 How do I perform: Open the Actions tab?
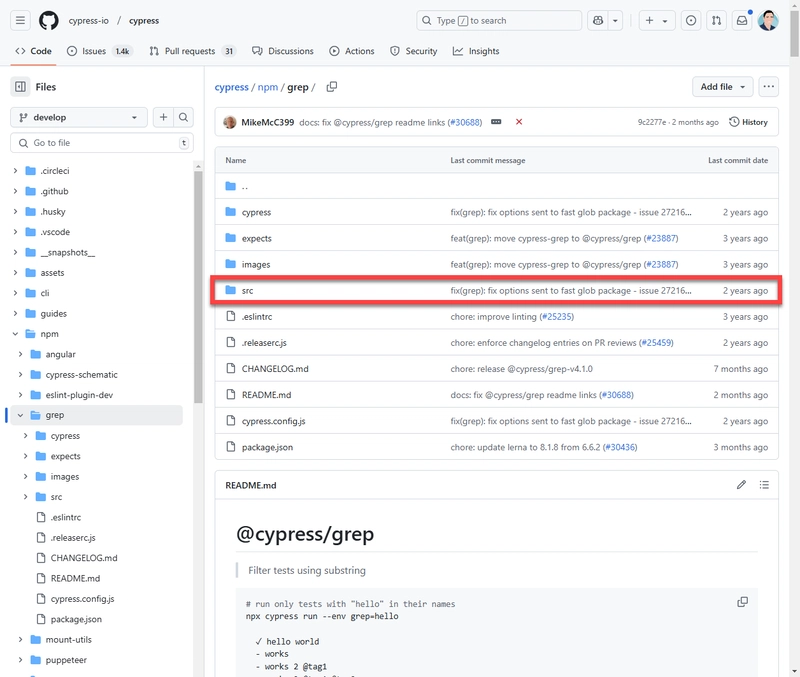[352, 51]
